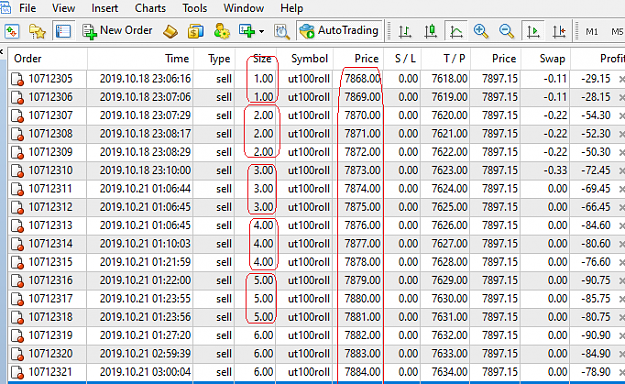625x384 pixels.
Task: Click the user with gear icon
Action: [221, 31]
